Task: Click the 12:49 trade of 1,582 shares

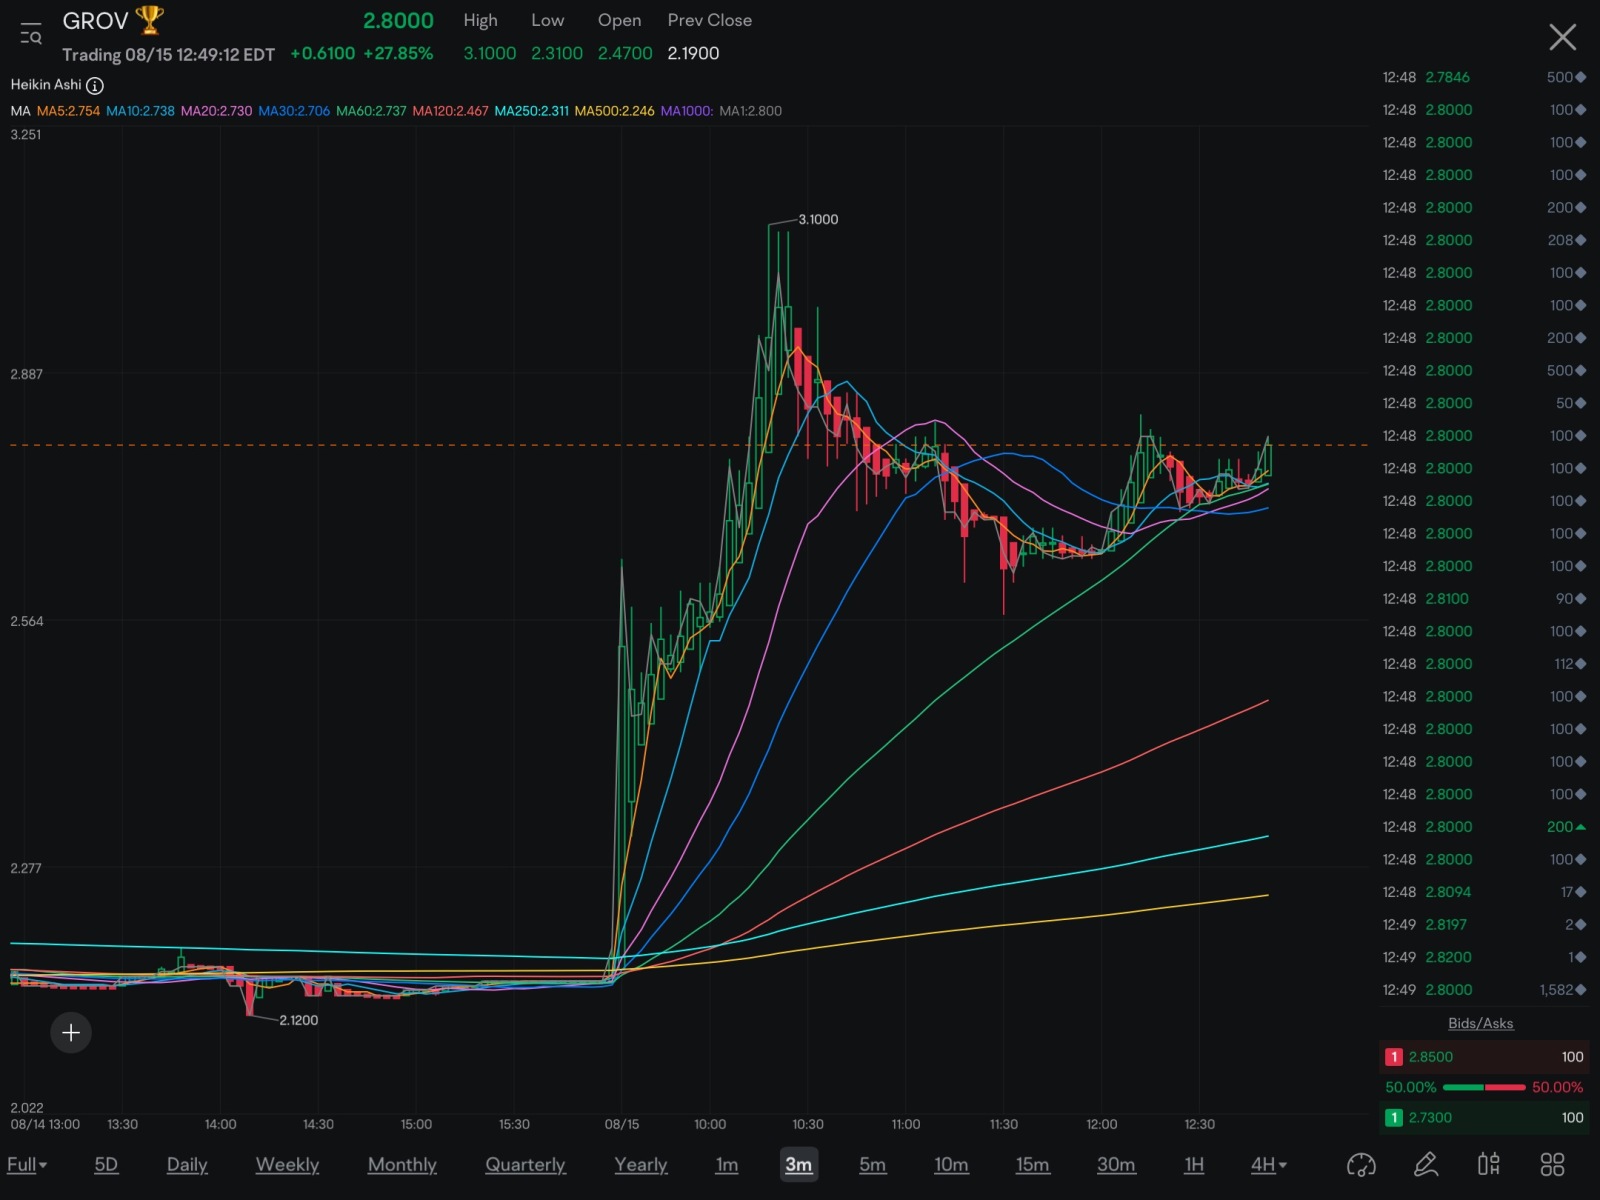Action: 1484,990
